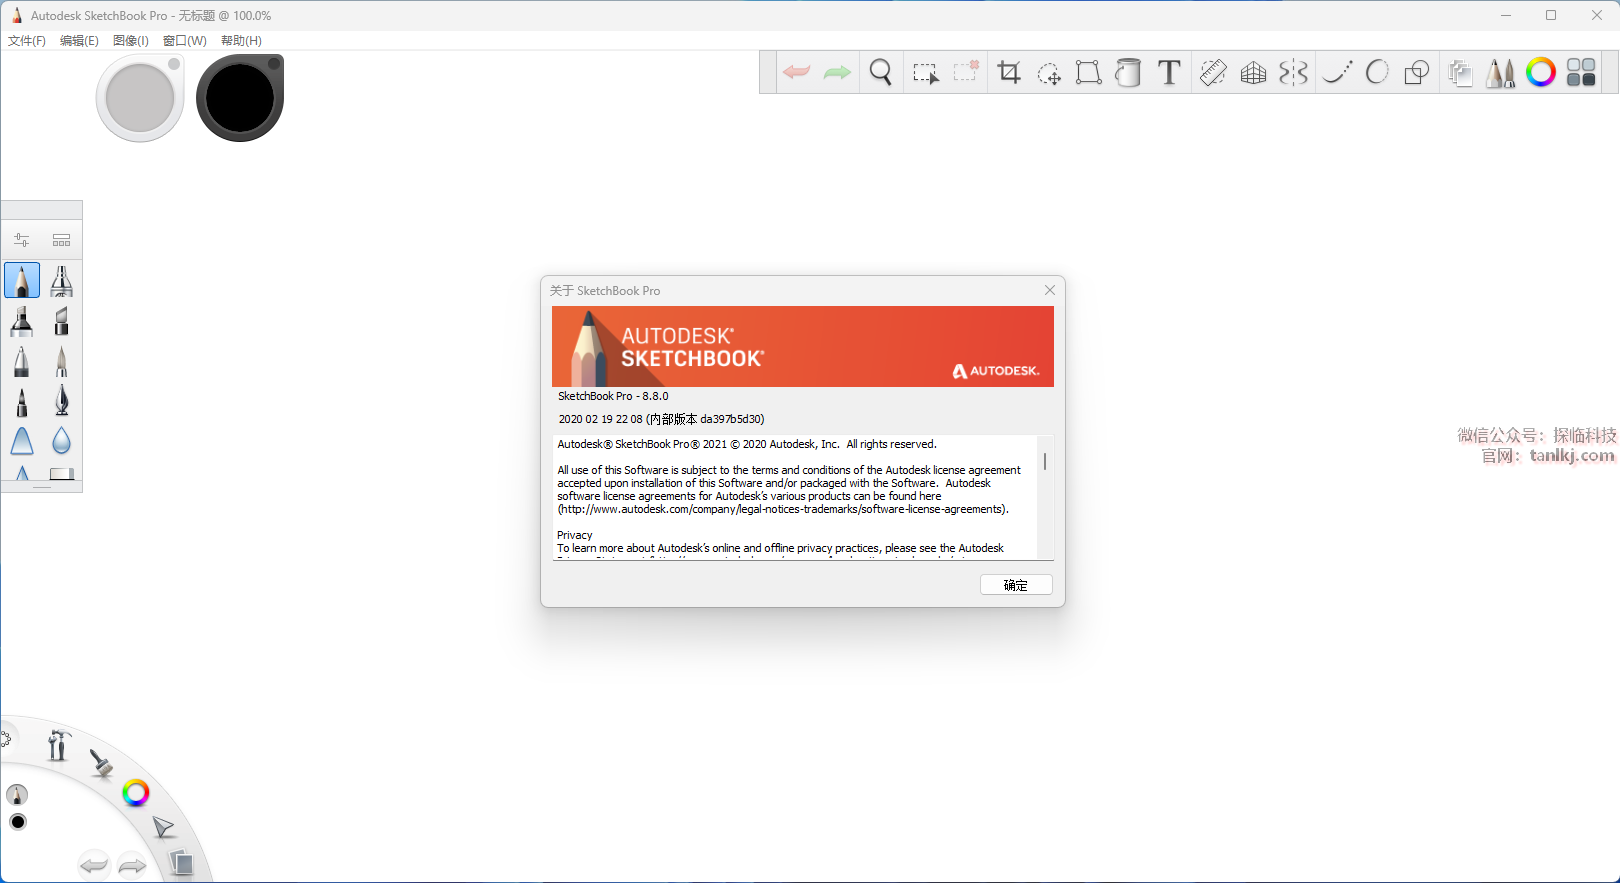Open the 文件(F) menu
The height and width of the screenshot is (883, 1620).
[27, 41]
